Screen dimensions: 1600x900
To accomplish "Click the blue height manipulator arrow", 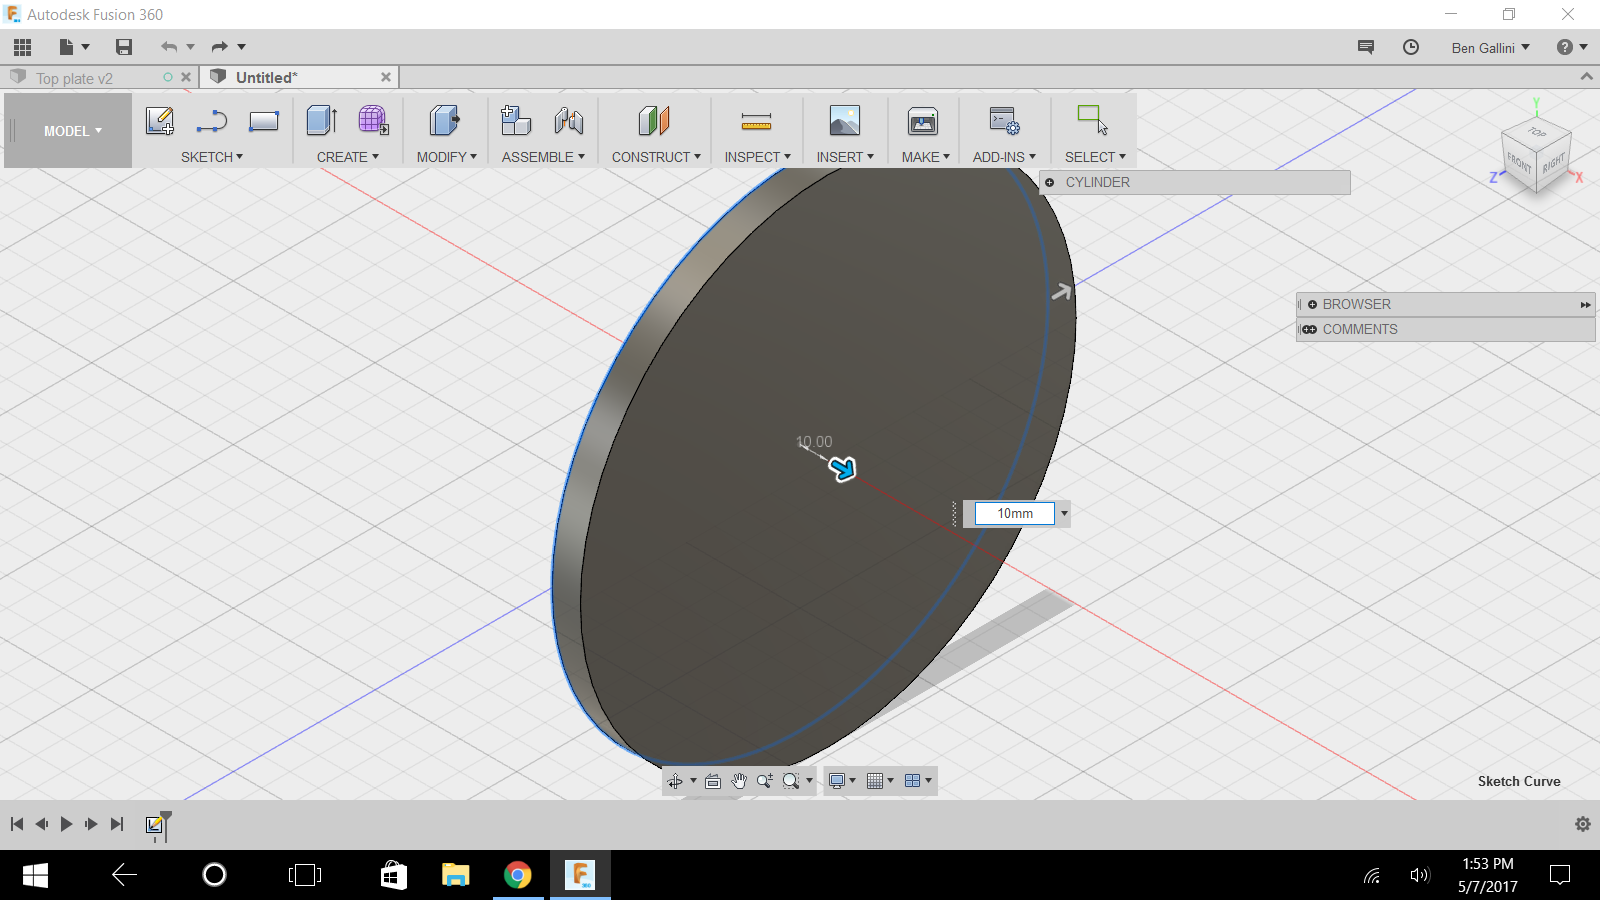I will coord(843,468).
